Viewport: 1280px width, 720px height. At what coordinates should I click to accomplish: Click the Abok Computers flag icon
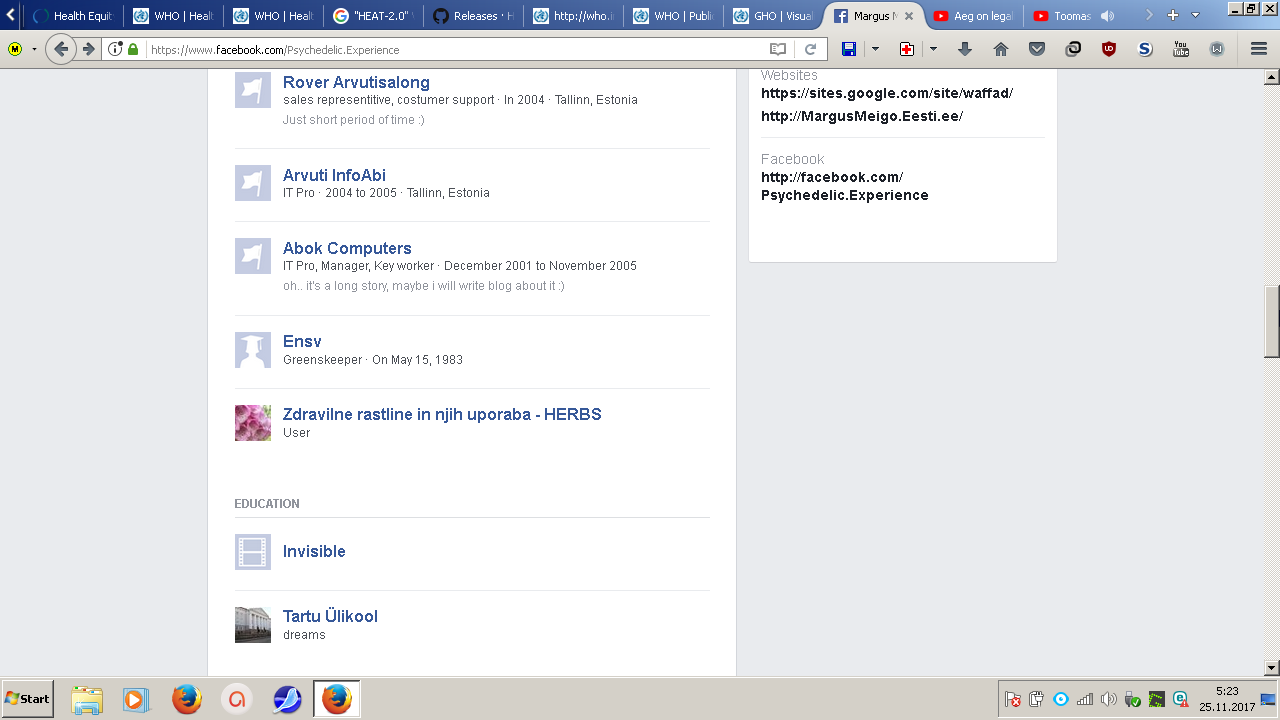point(253,256)
